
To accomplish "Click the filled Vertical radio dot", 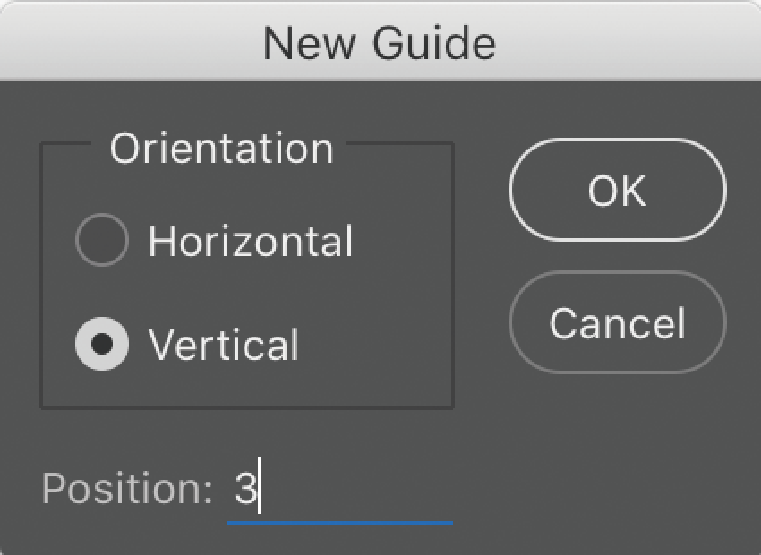I will click(102, 345).
